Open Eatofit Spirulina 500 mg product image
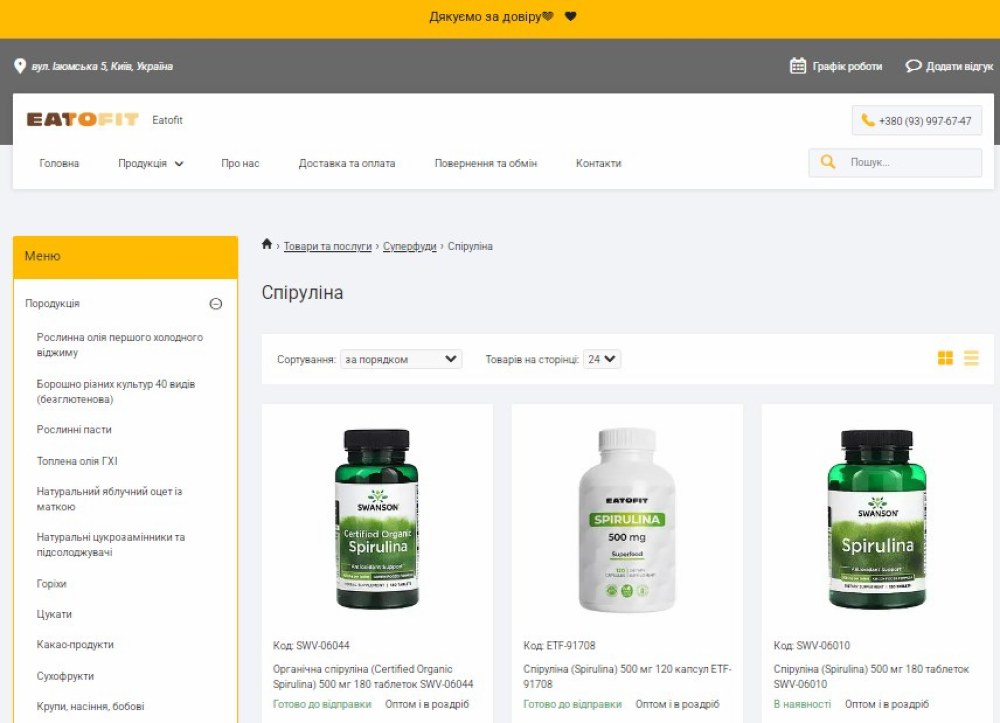The height and width of the screenshot is (723, 1000). (627, 520)
